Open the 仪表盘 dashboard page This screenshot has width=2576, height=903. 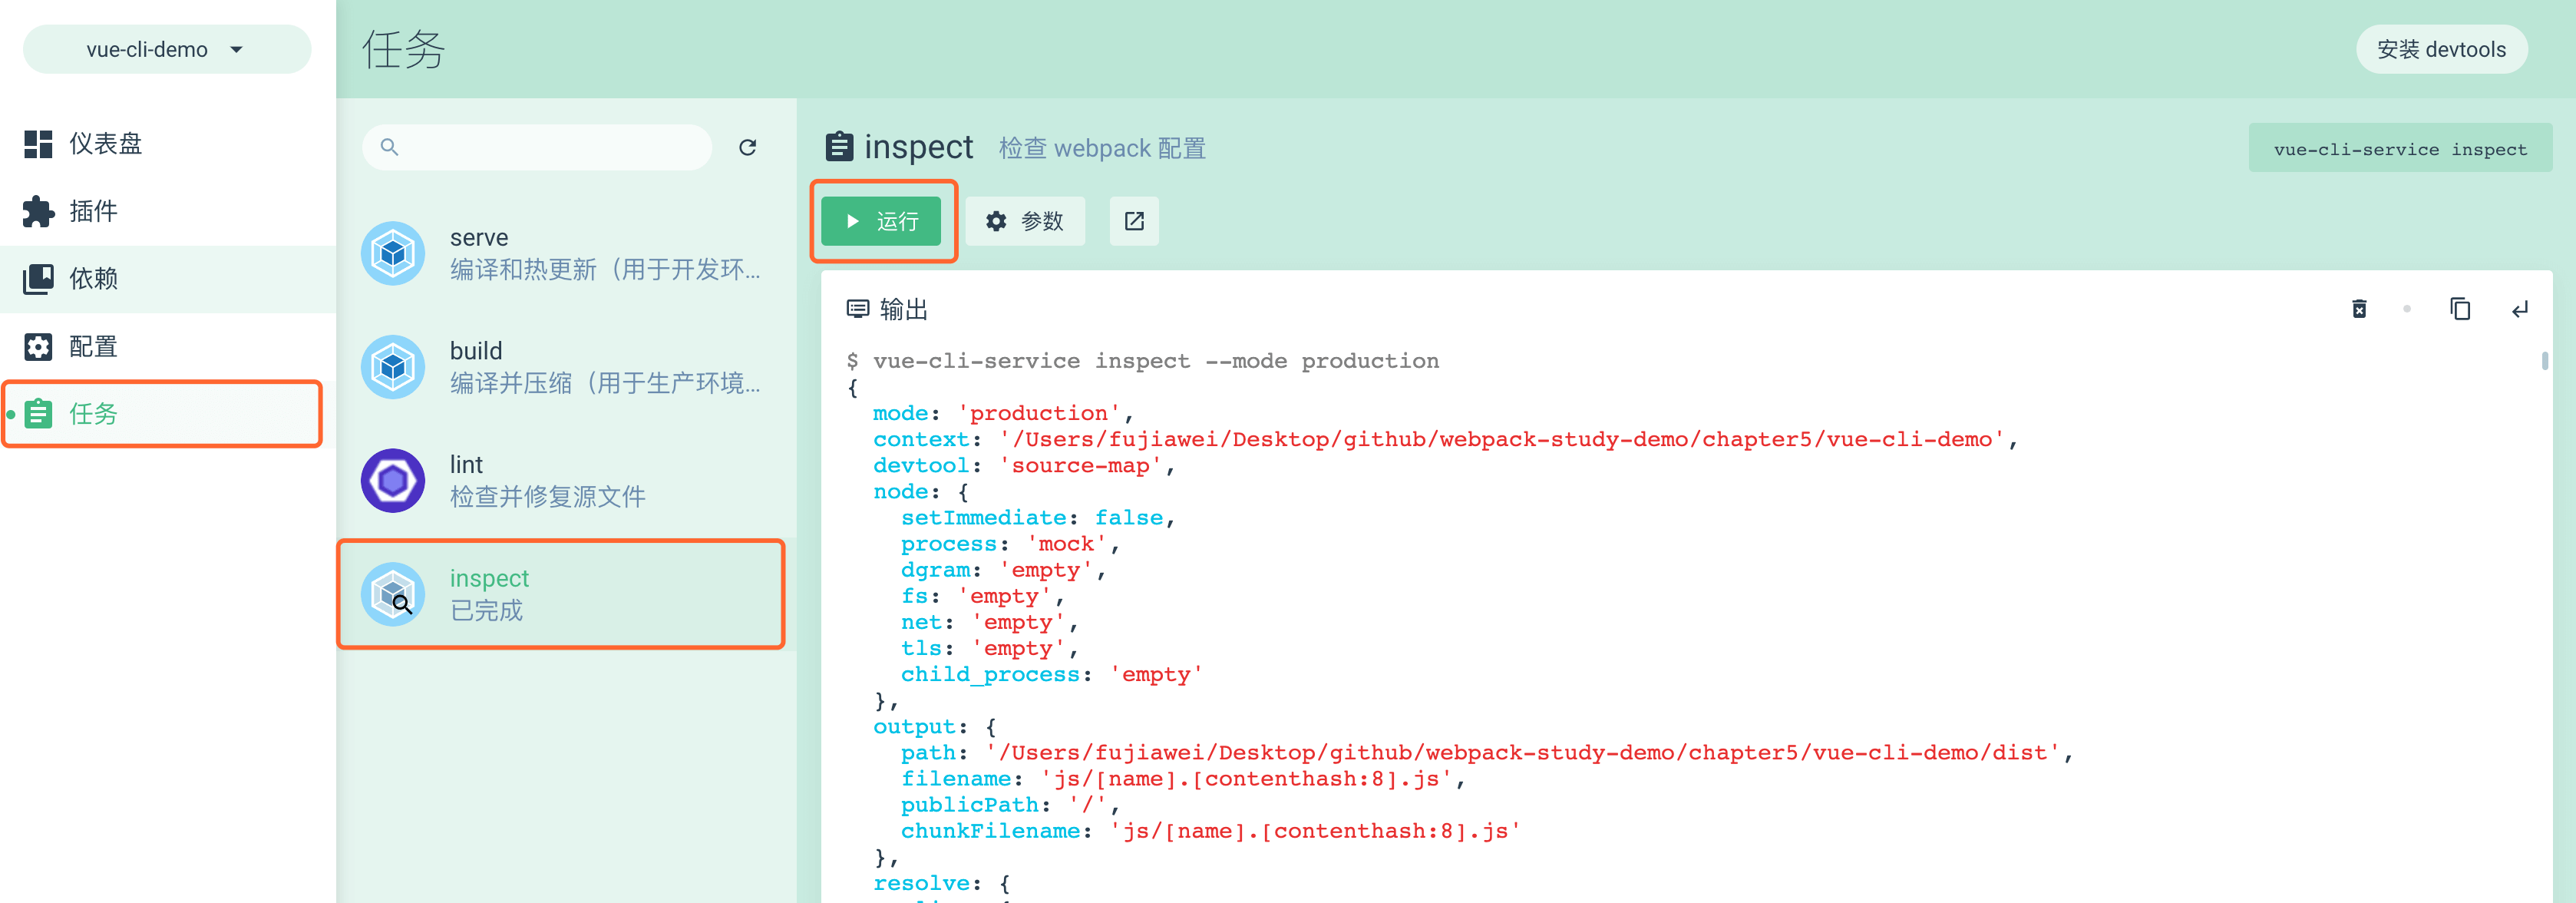pyautogui.click(x=105, y=144)
